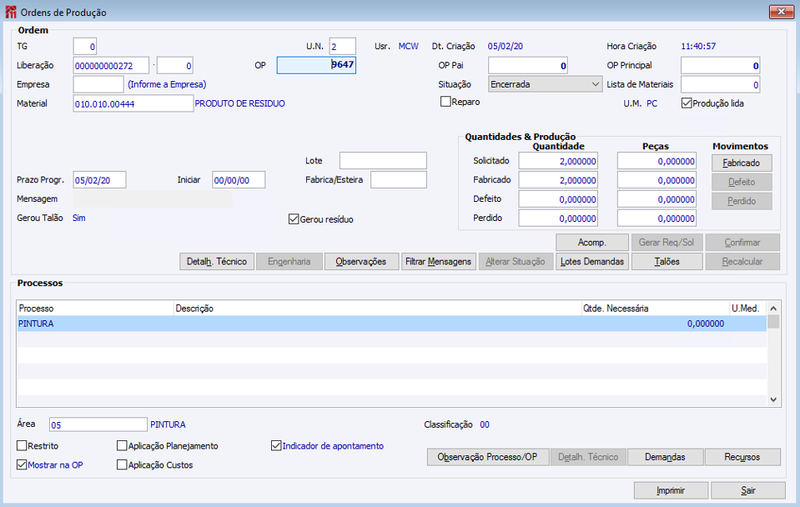Focus the OP field showing 9647
800x507 pixels.
pyautogui.click(x=316, y=65)
